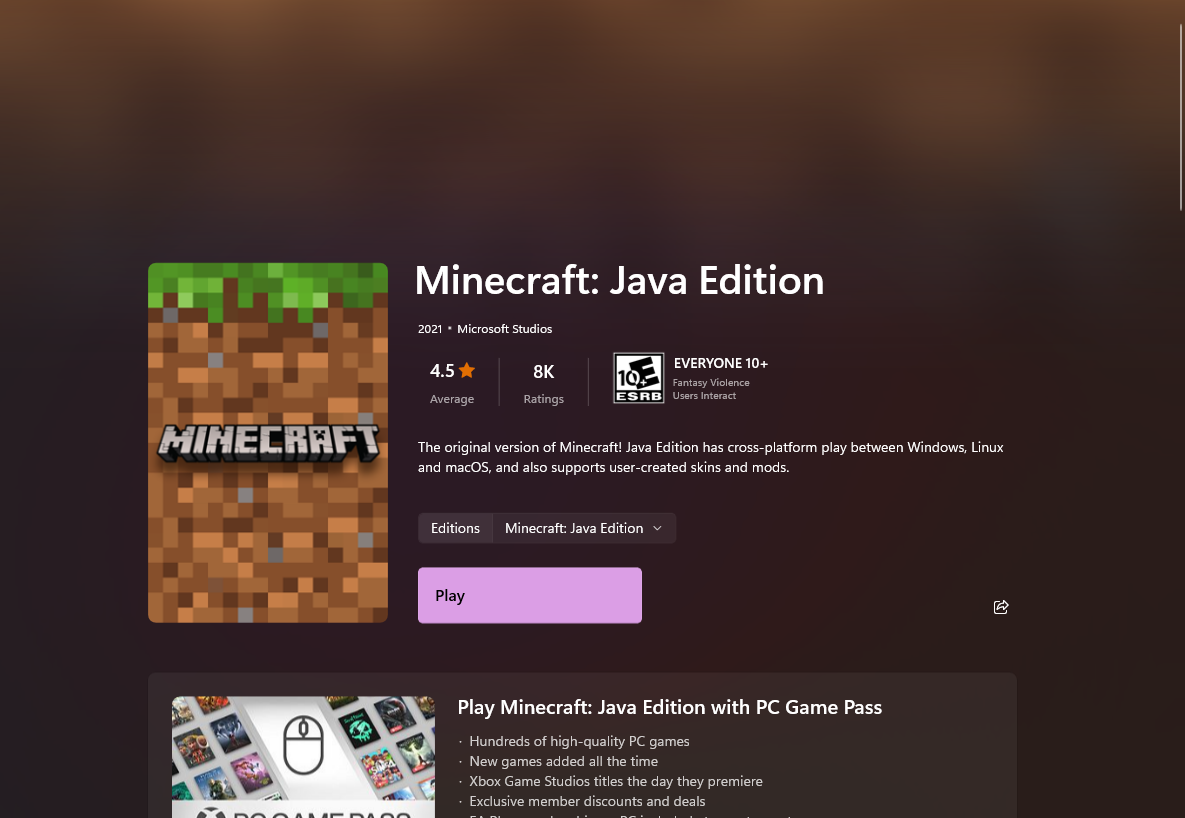Click the vertical scrollbar thumb
The image size is (1185, 818).
point(1181,117)
